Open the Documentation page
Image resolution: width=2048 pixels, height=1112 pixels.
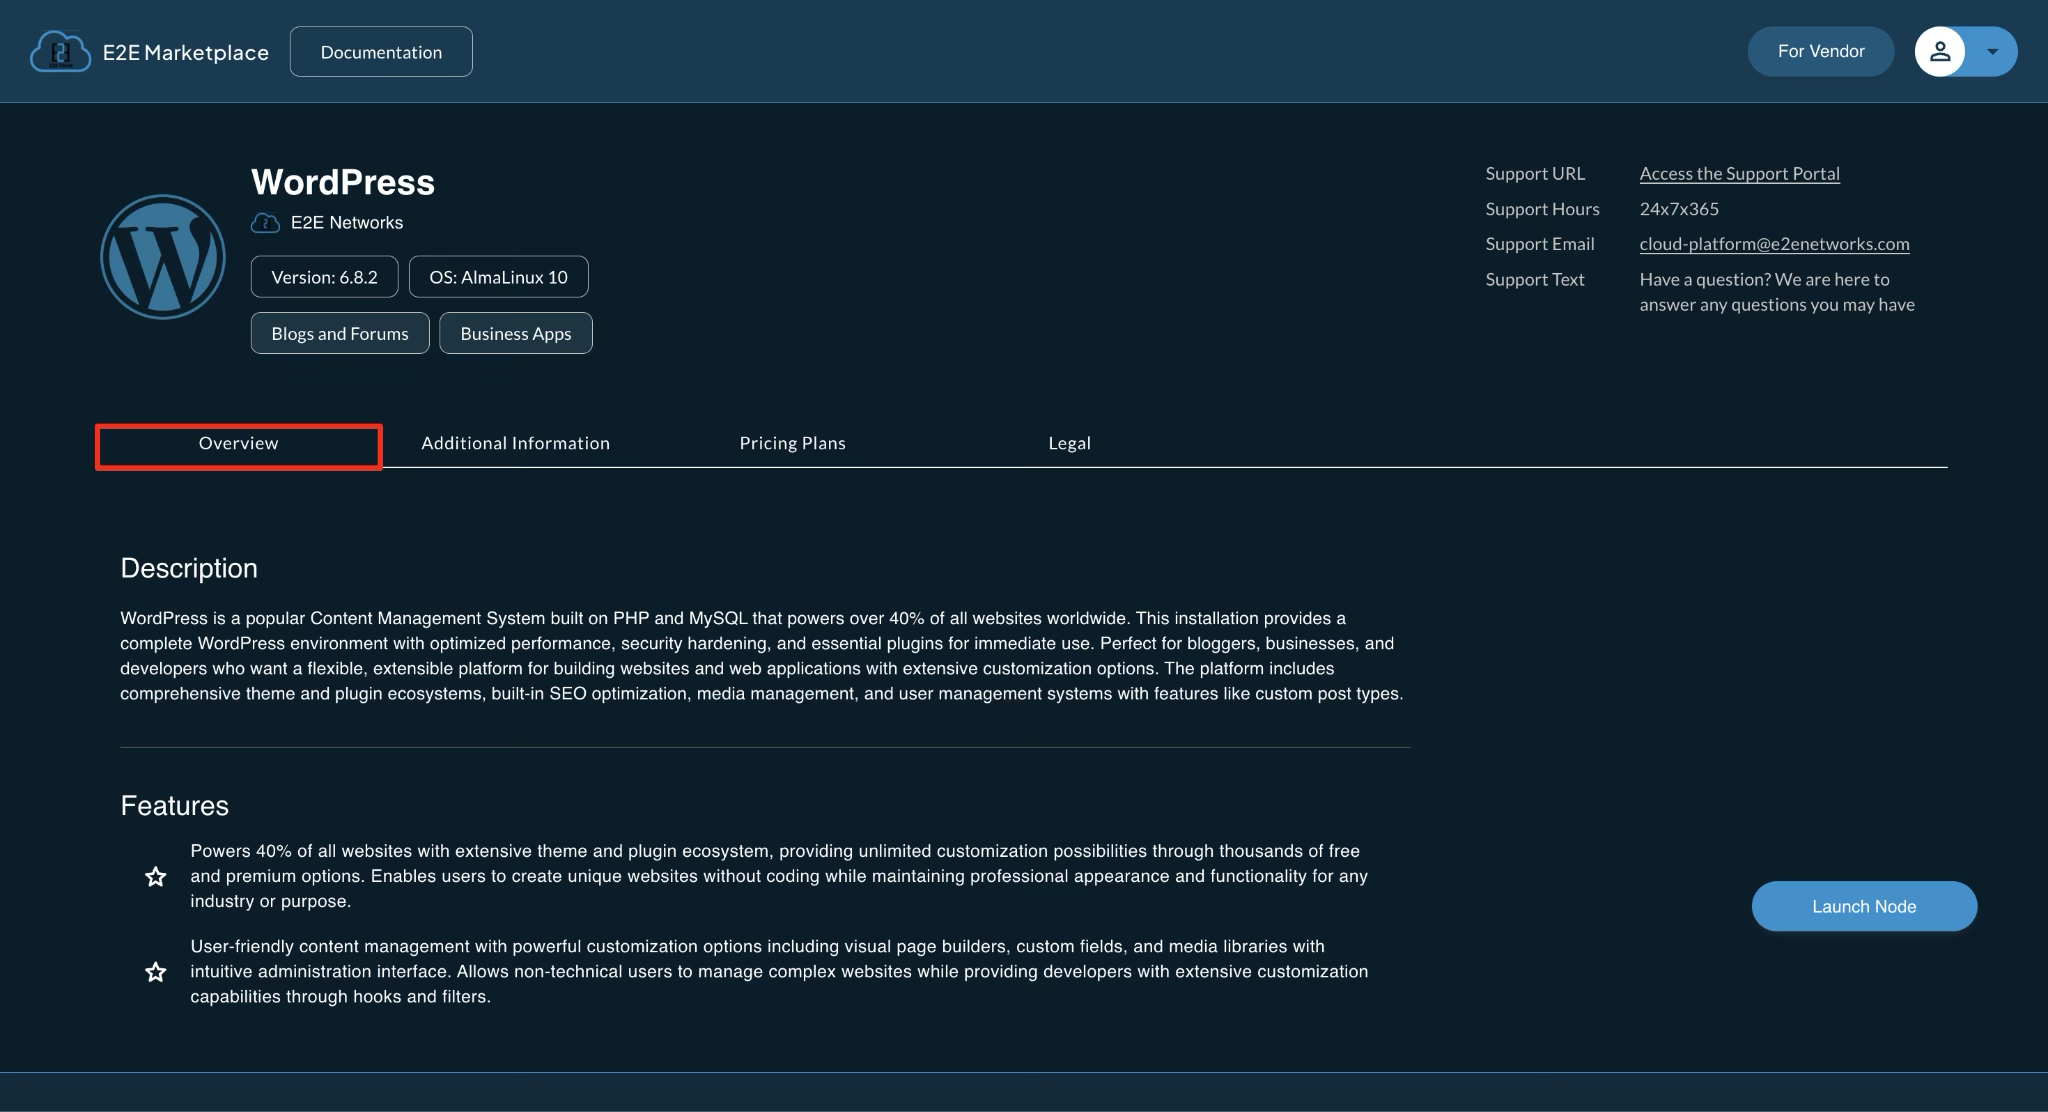381,51
